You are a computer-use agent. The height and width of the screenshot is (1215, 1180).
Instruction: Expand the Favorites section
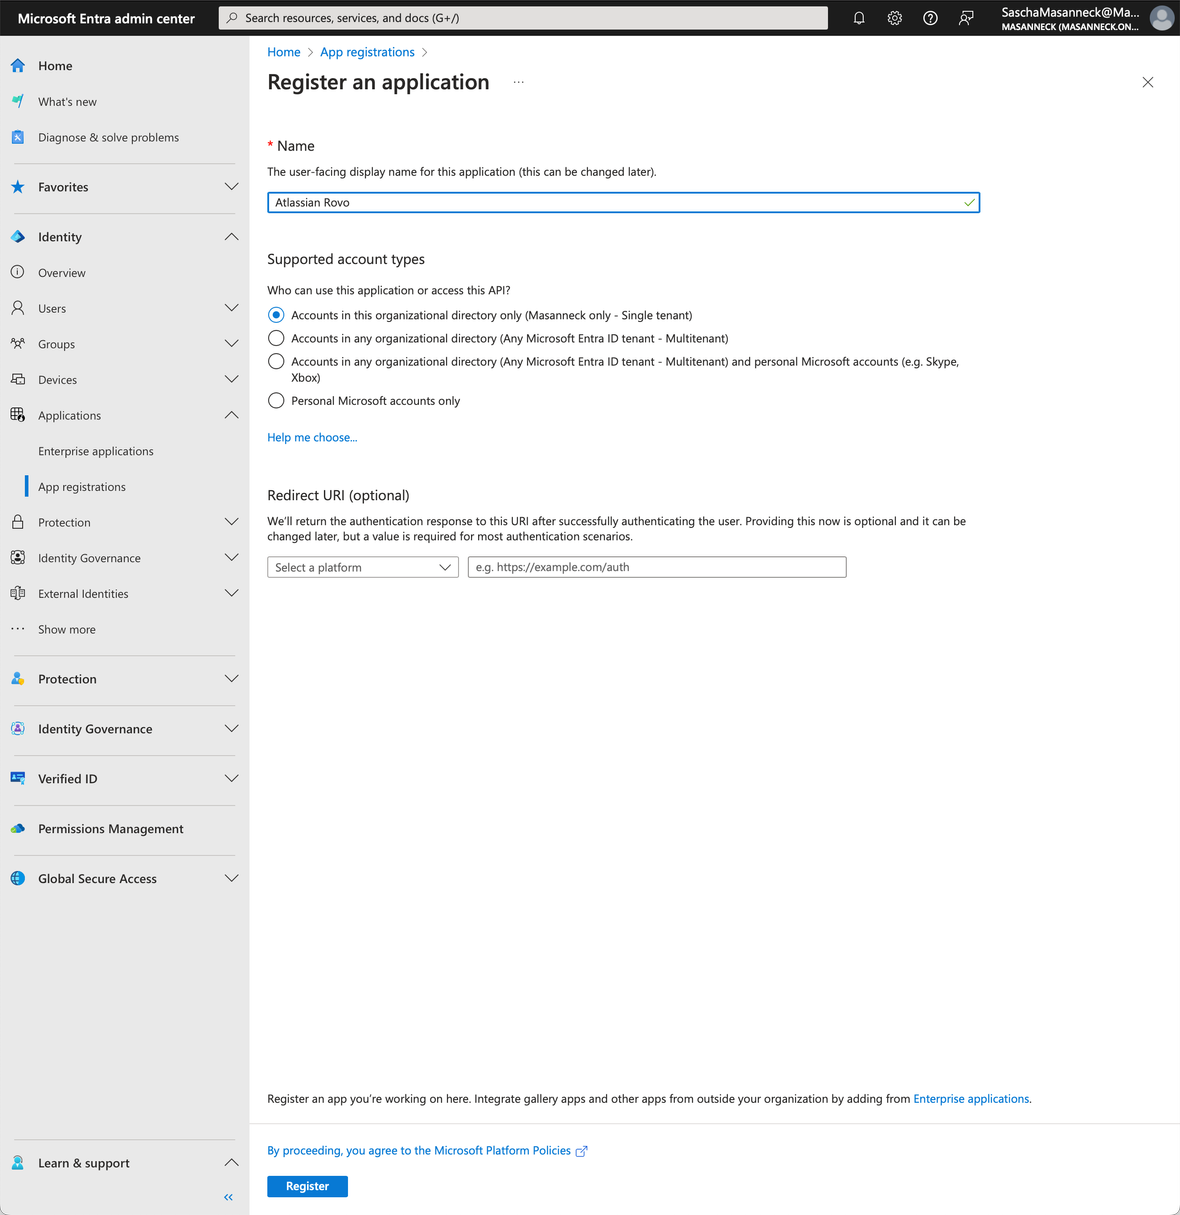[231, 186]
